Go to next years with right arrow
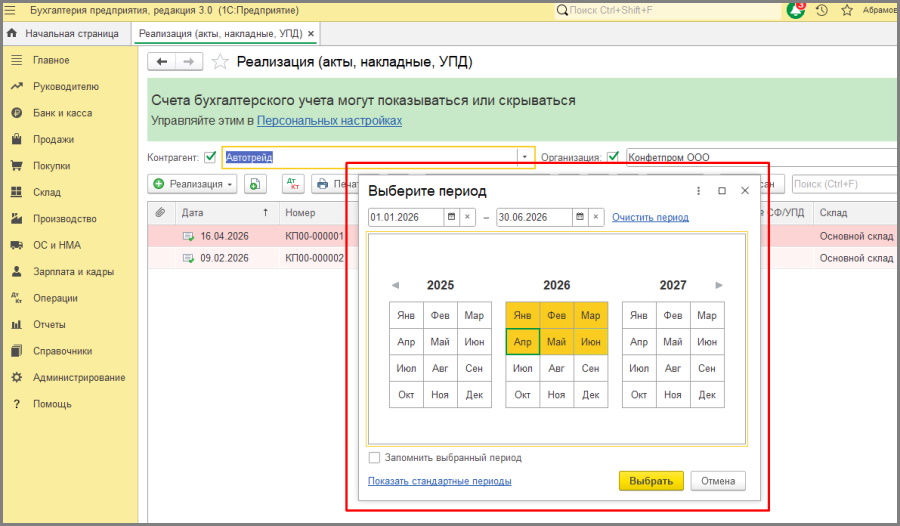Image resolution: width=900 pixels, height=526 pixels. coord(719,285)
